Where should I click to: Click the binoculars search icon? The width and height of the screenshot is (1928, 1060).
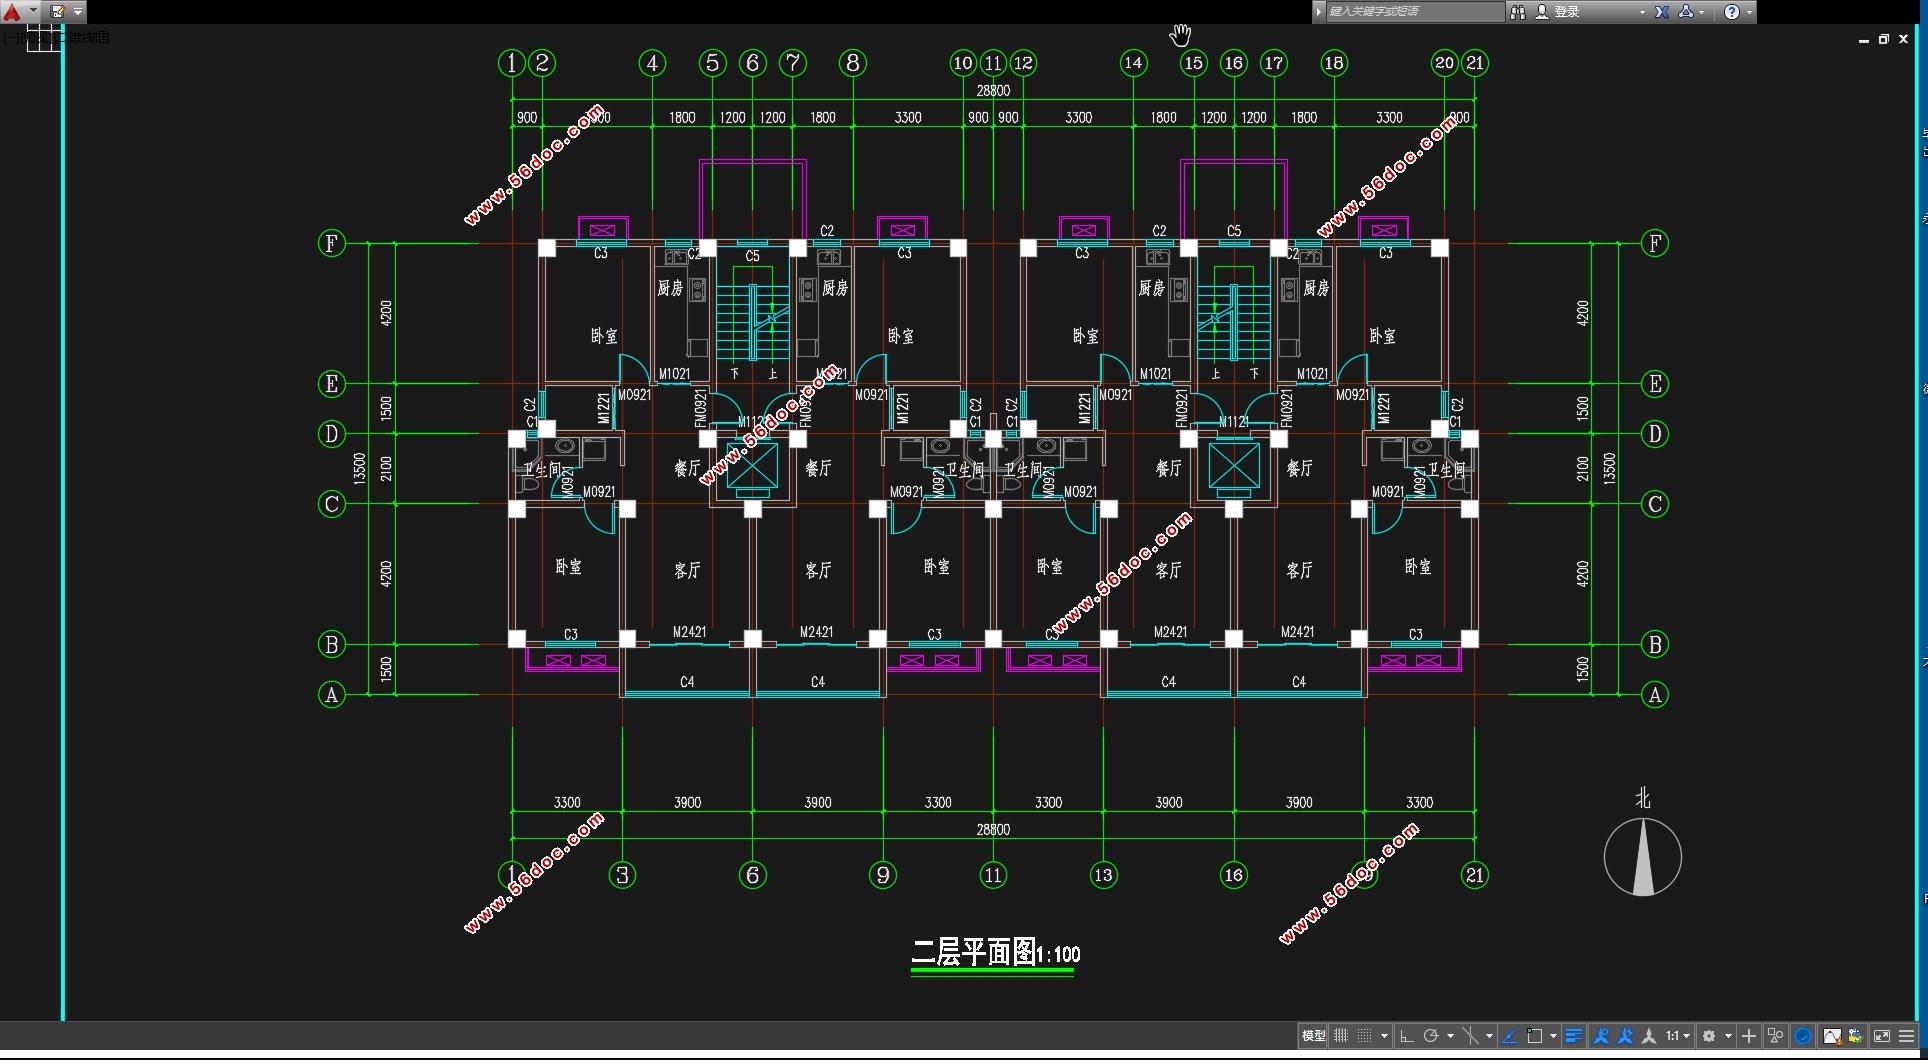tap(1517, 12)
